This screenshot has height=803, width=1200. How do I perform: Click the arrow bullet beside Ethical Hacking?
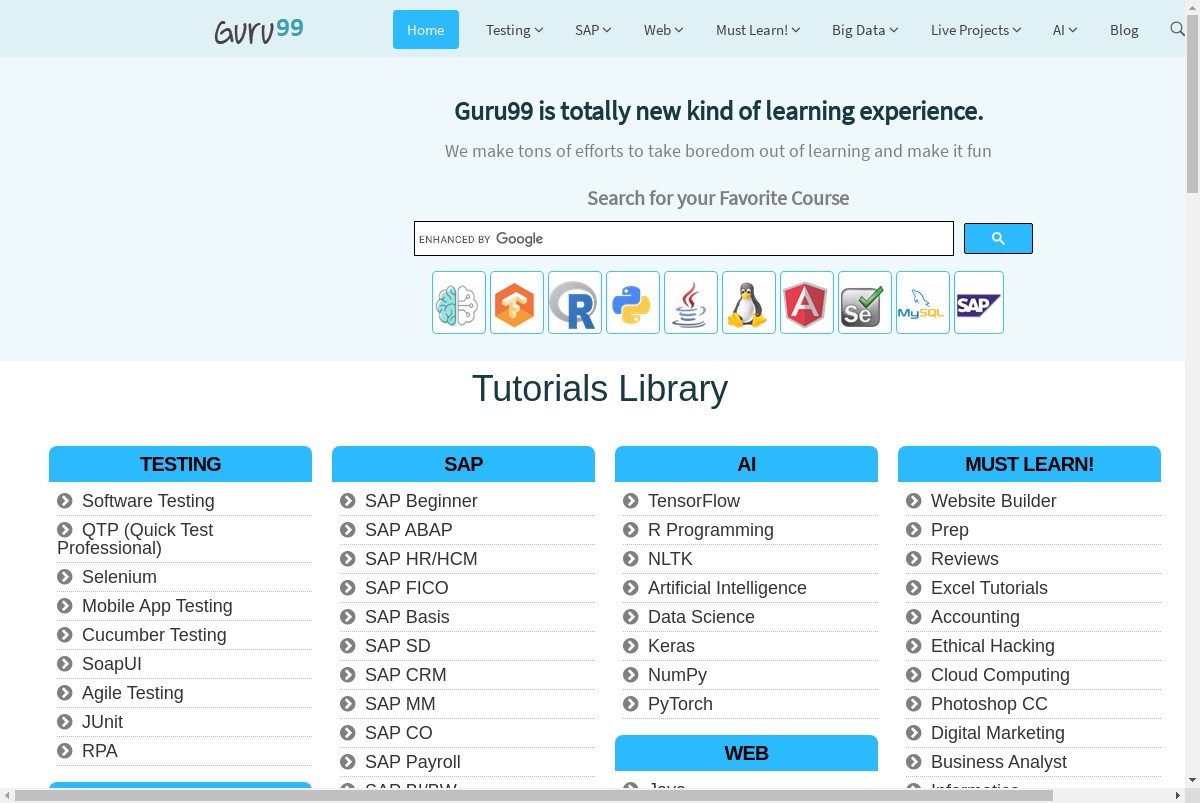pos(914,646)
